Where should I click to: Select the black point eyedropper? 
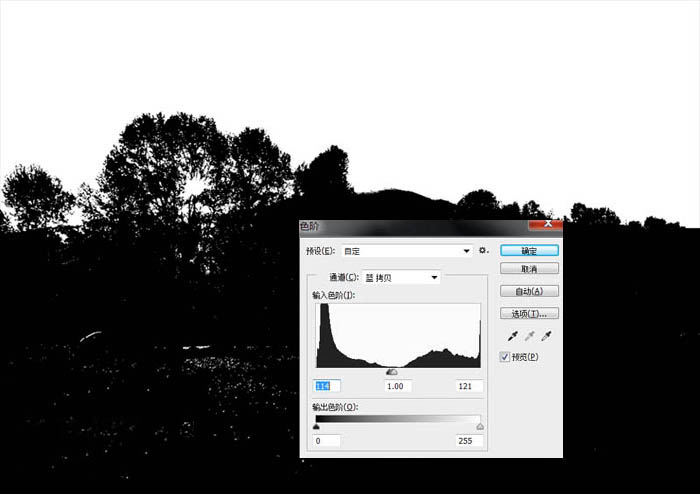pos(512,336)
